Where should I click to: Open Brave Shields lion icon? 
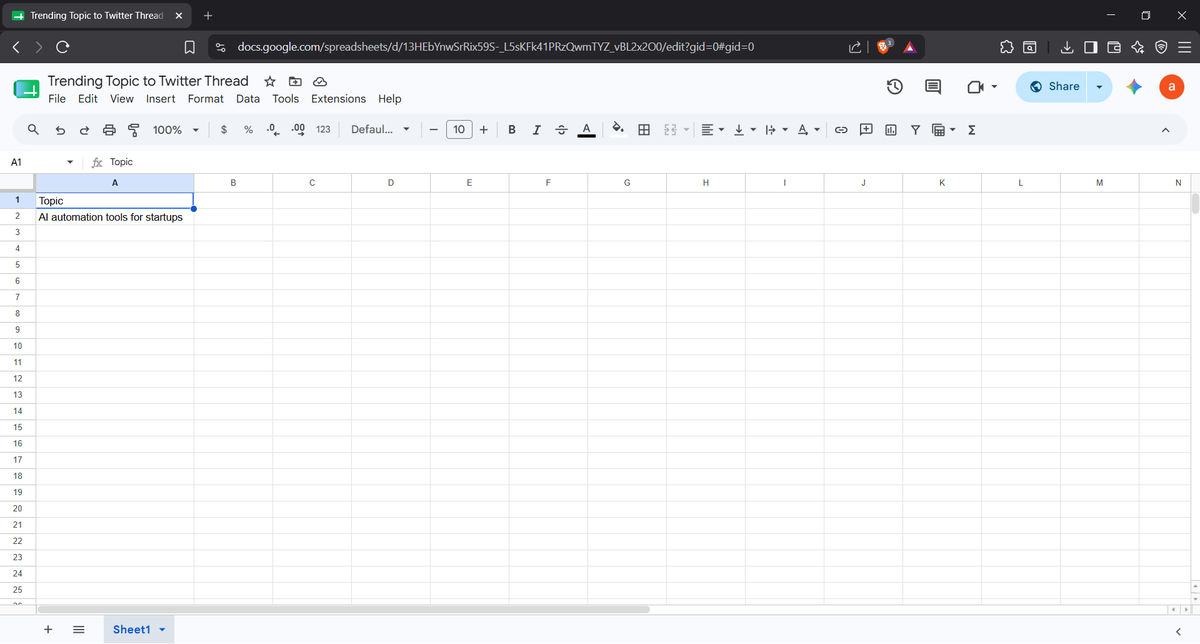click(884, 46)
